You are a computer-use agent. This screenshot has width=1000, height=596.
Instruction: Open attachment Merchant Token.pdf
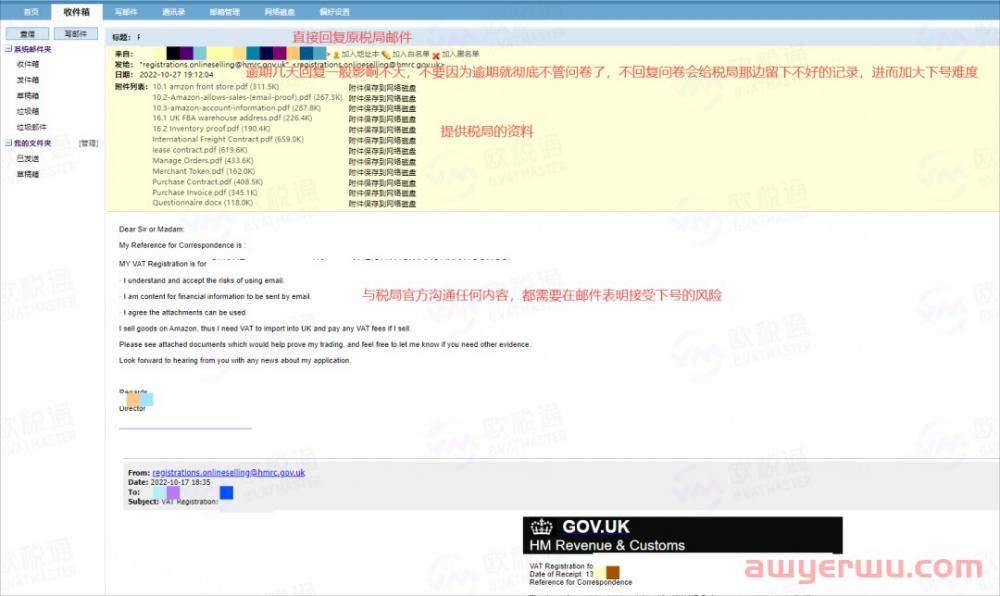click(203, 171)
